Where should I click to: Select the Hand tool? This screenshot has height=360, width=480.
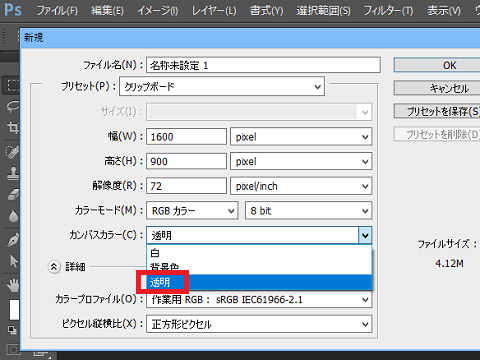pyautogui.click(x=13, y=286)
